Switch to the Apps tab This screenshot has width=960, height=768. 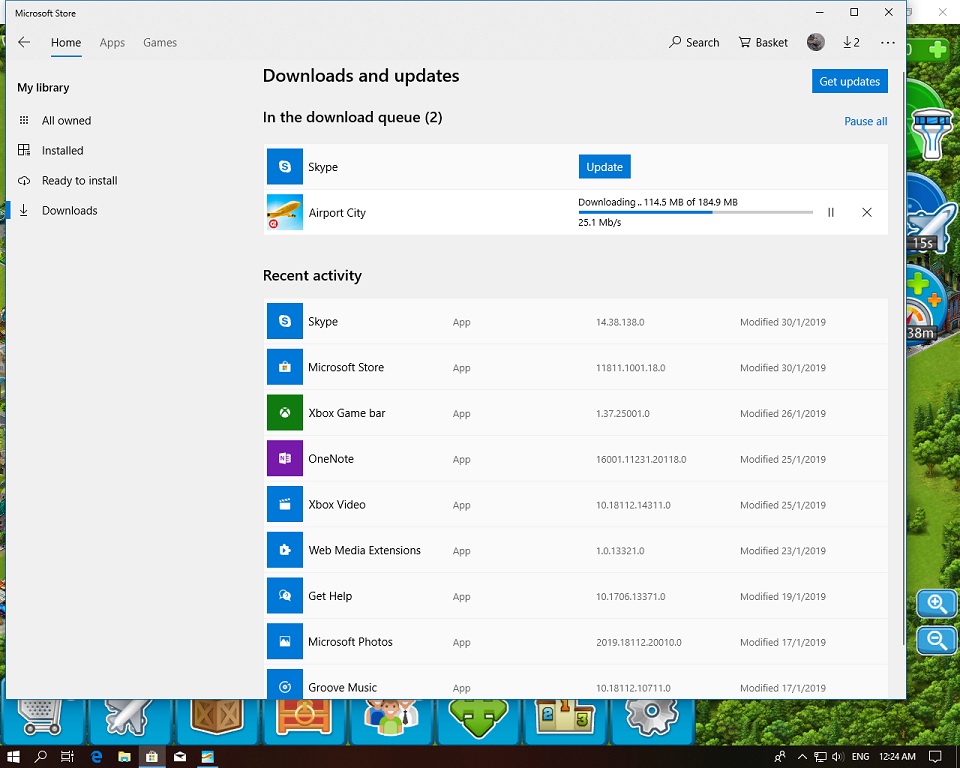pyautogui.click(x=112, y=42)
